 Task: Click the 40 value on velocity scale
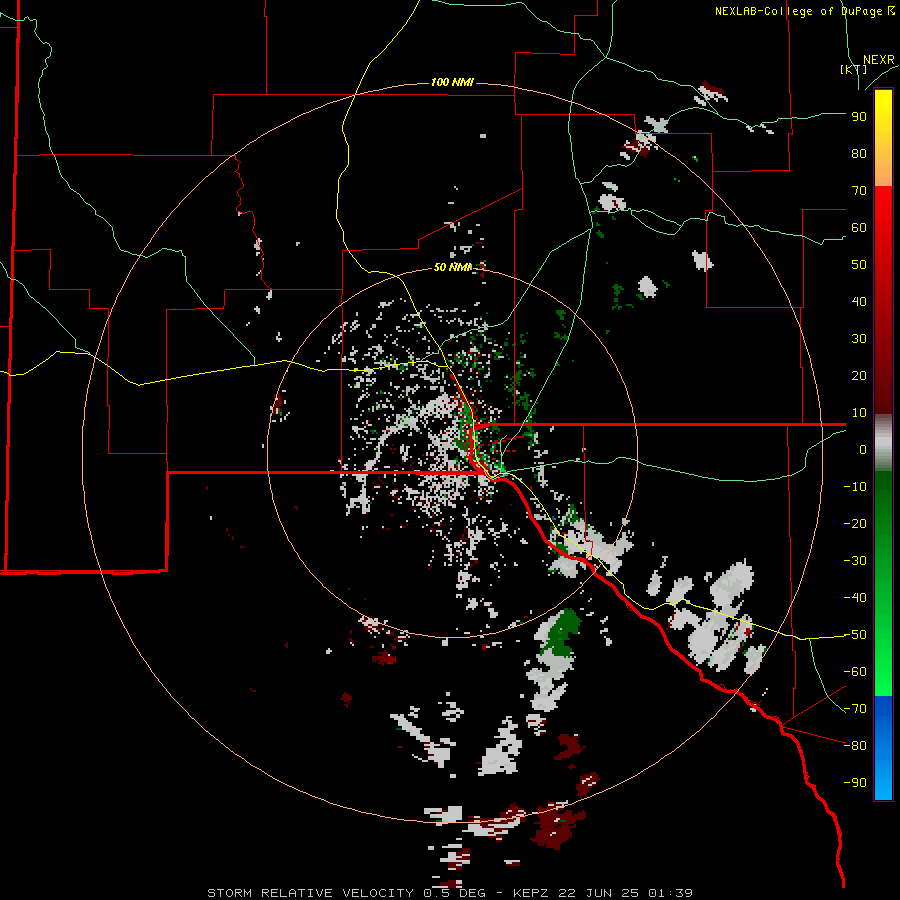tap(859, 302)
